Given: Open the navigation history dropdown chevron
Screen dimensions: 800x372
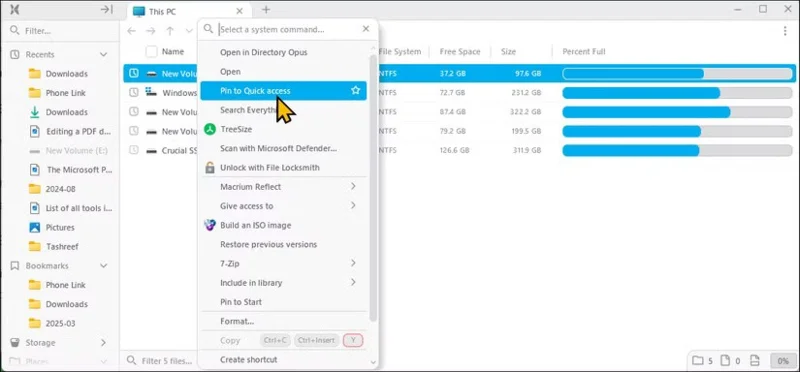Looking at the screenshot, I should pyautogui.click(x=189, y=31).
